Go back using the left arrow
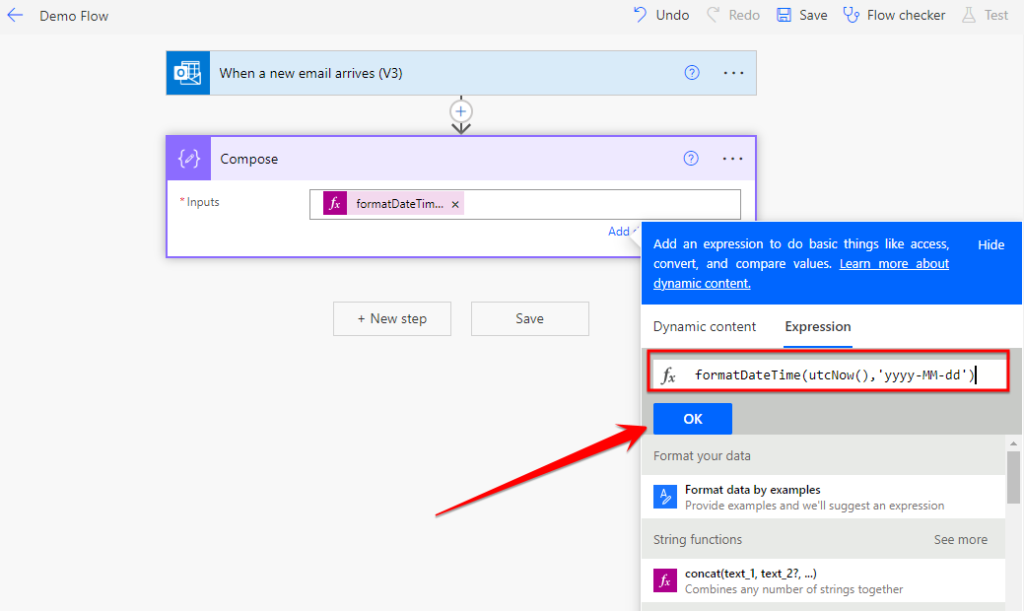 14,15
